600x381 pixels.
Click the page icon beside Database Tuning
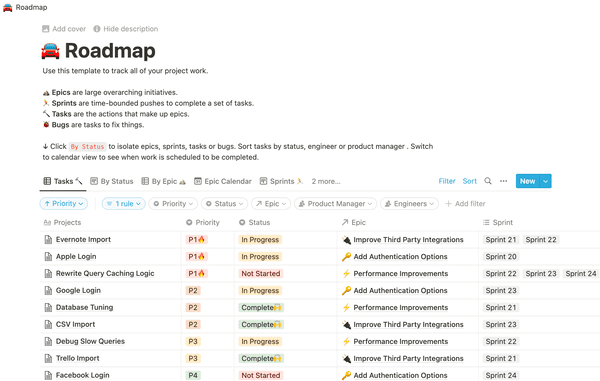point(48,308)
